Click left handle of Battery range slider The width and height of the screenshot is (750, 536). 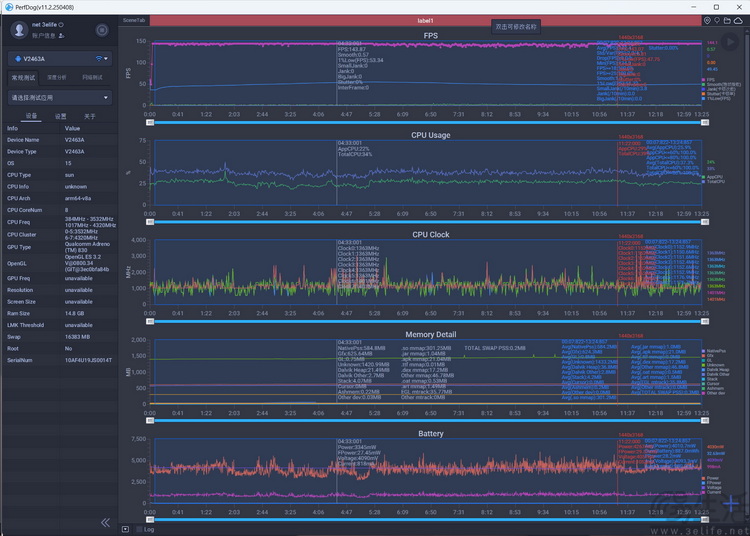tap(150, 520)
